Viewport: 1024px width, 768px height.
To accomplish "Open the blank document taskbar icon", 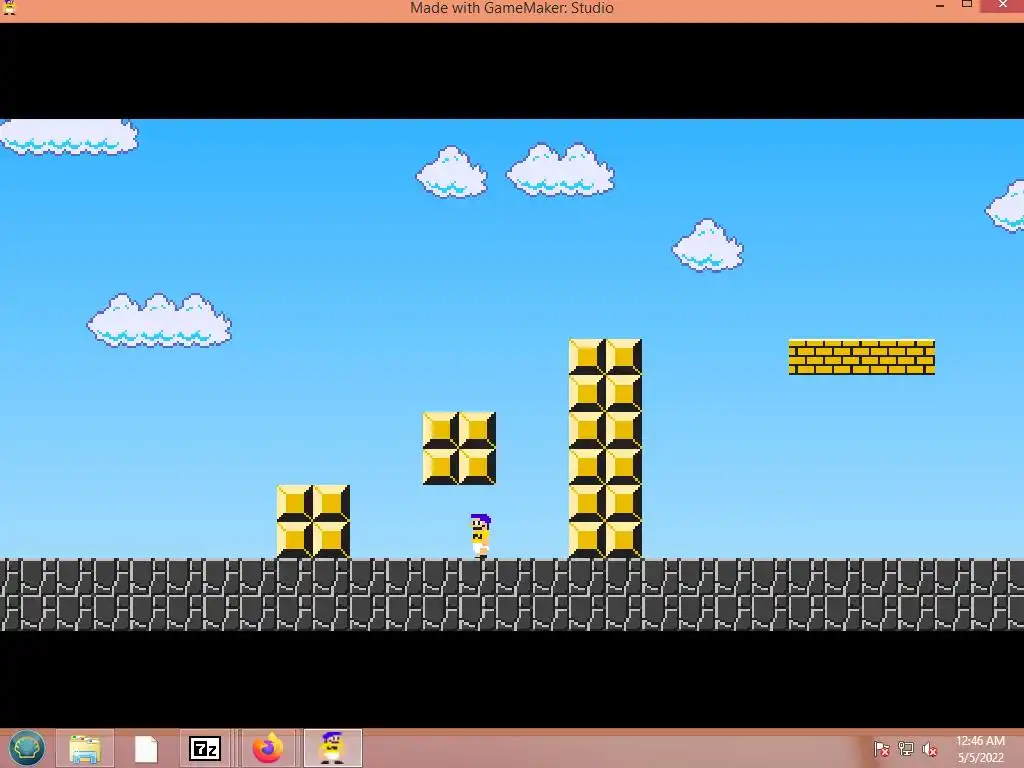I will click(x=146, y=748).
